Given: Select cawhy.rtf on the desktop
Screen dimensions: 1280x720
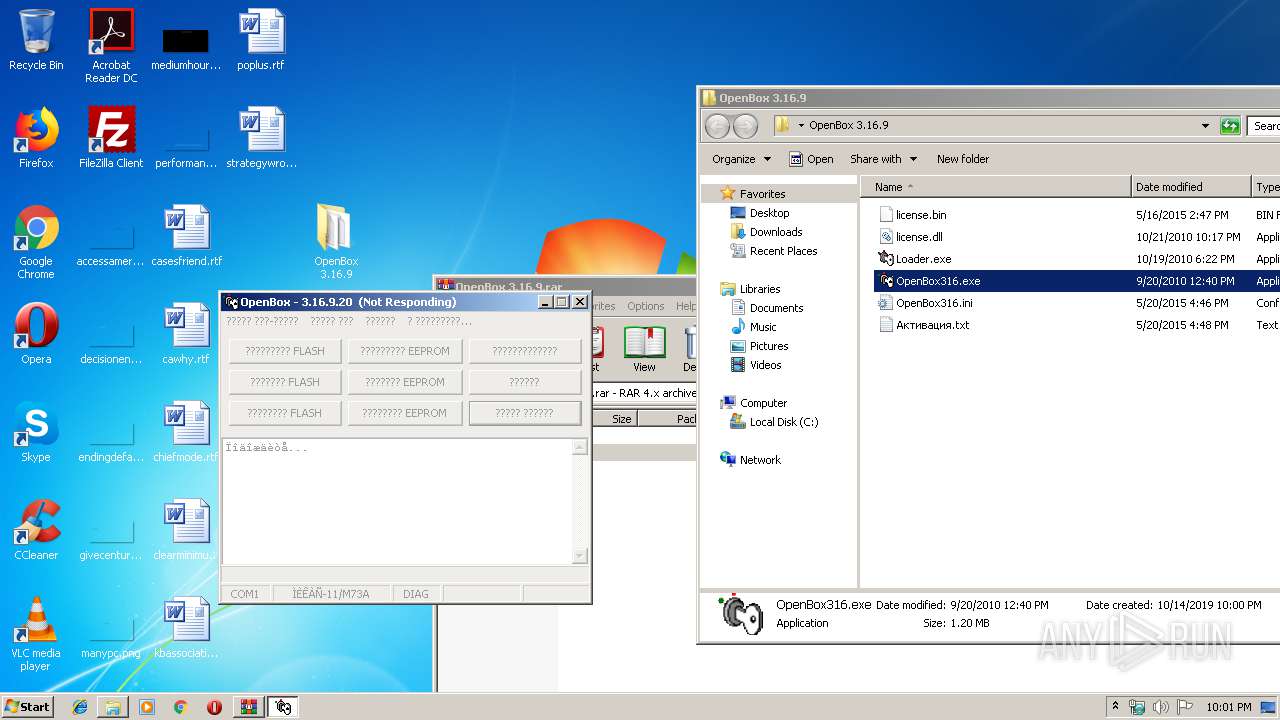Looking at the screenshot, I should pos(186,334).
